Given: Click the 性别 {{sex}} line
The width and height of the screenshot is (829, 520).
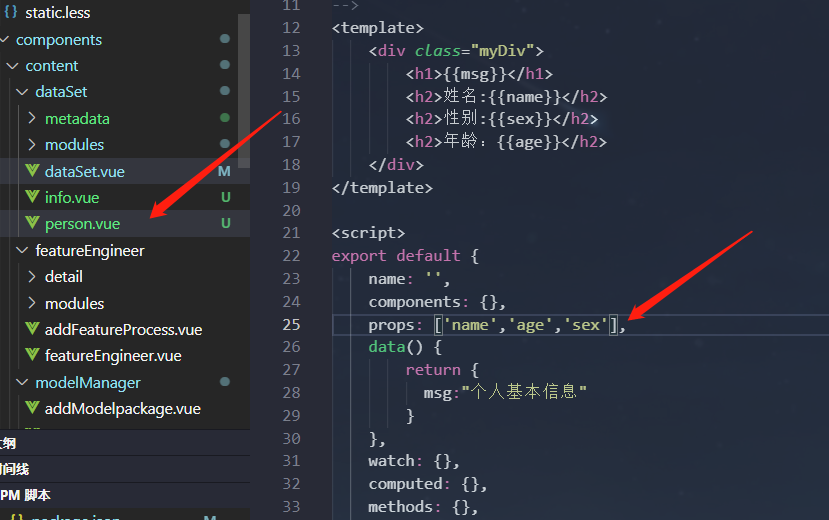Looking at the screenshot, I should point(502,118).
